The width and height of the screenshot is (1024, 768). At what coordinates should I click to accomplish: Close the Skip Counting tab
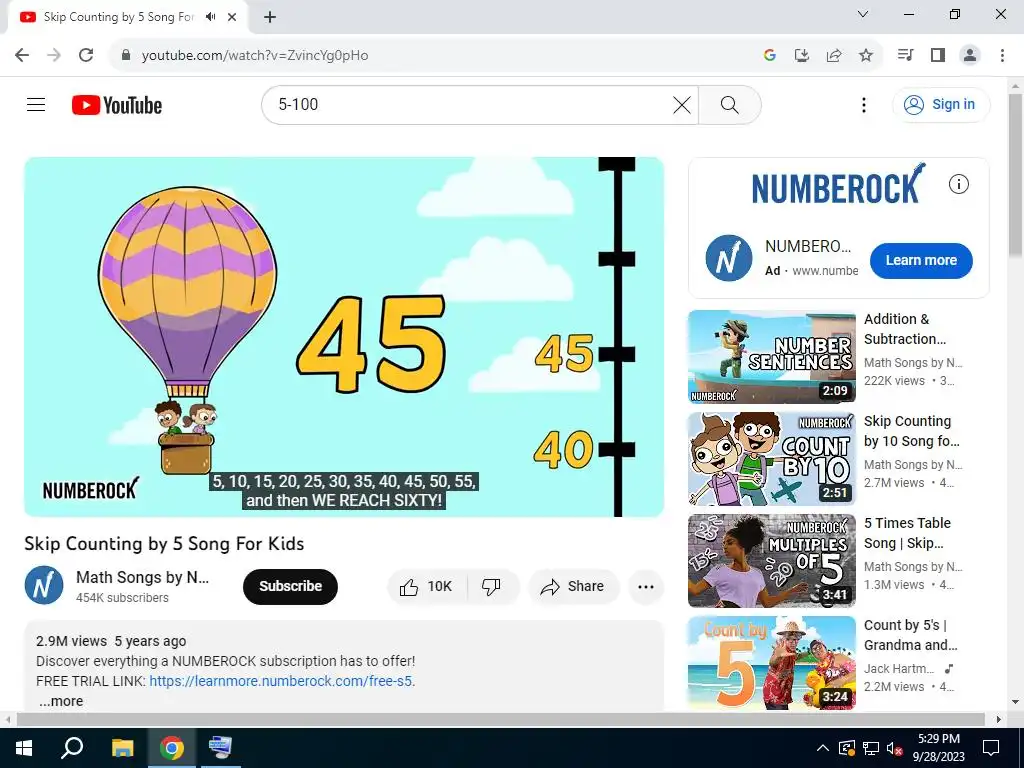click(232, 17)
